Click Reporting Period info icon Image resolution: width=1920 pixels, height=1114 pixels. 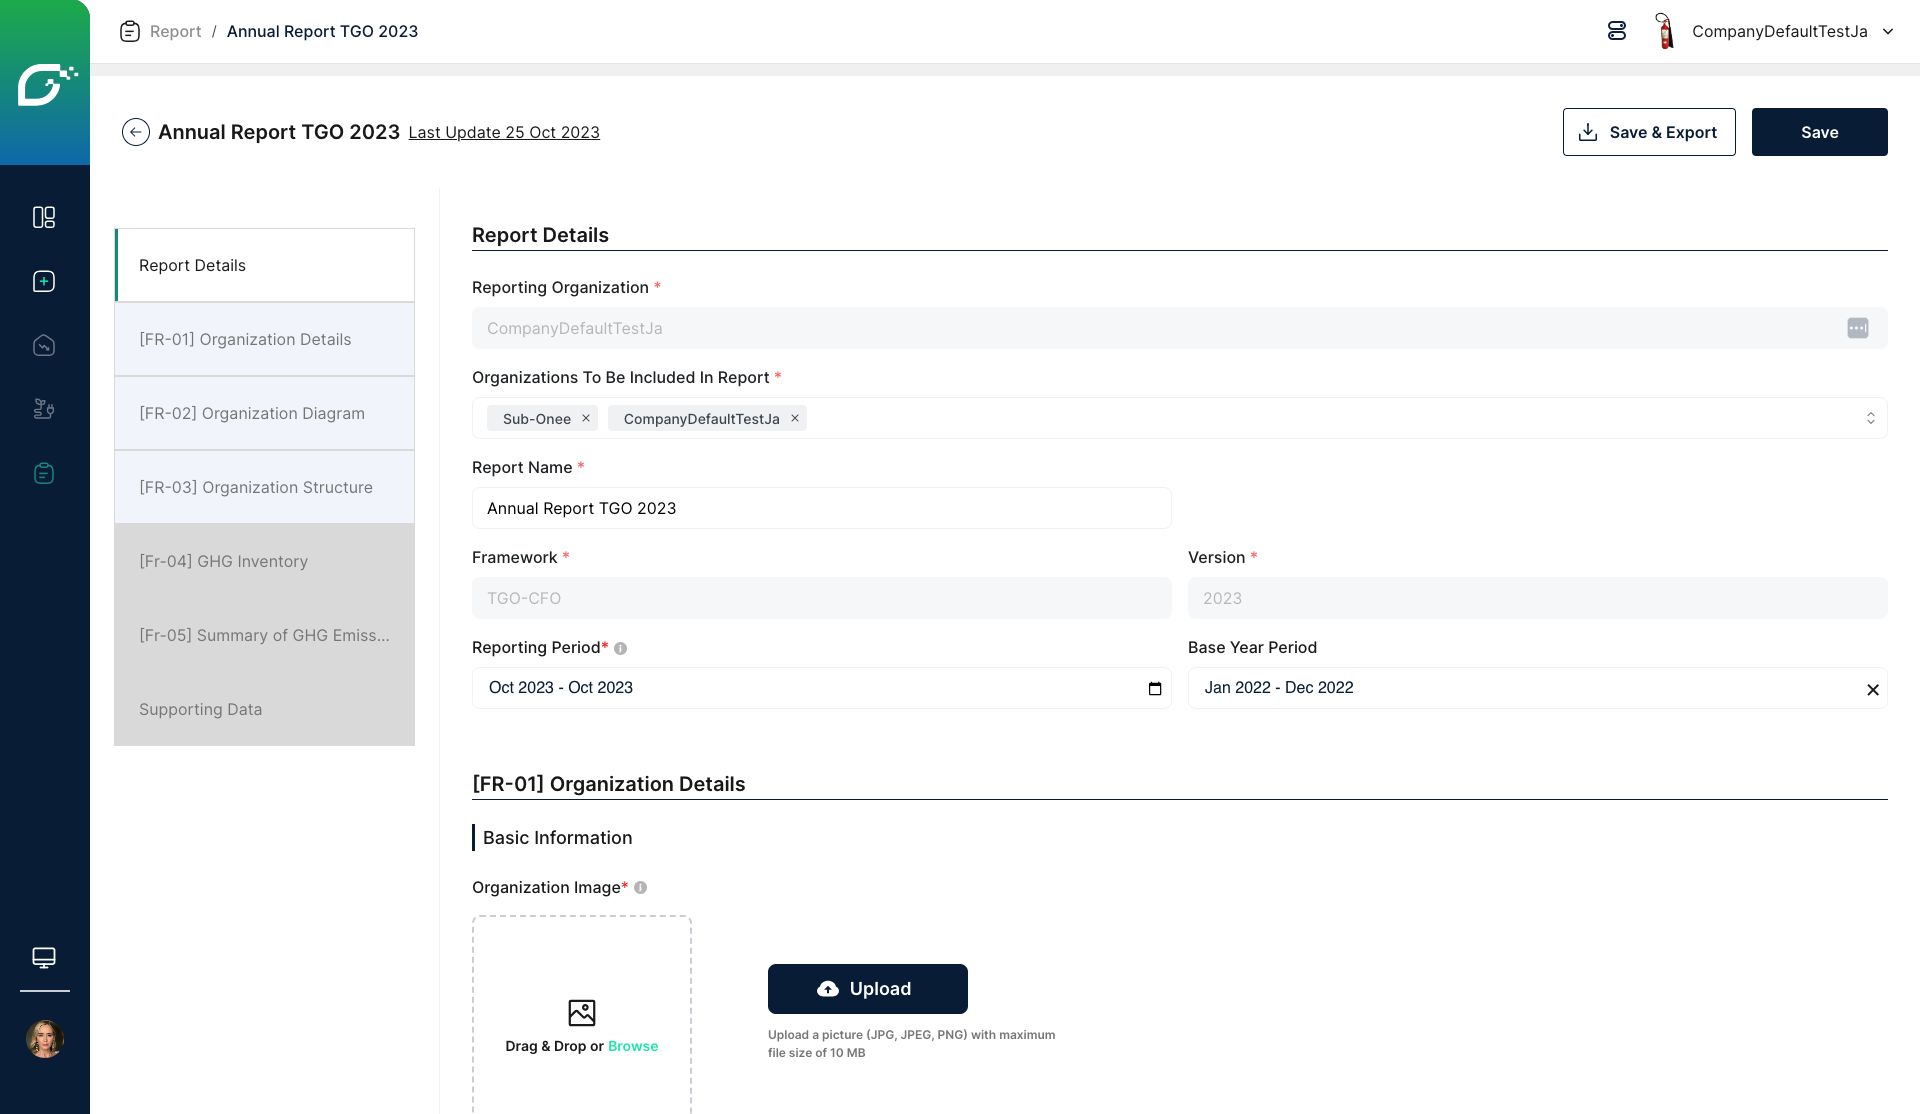[620, 648]
